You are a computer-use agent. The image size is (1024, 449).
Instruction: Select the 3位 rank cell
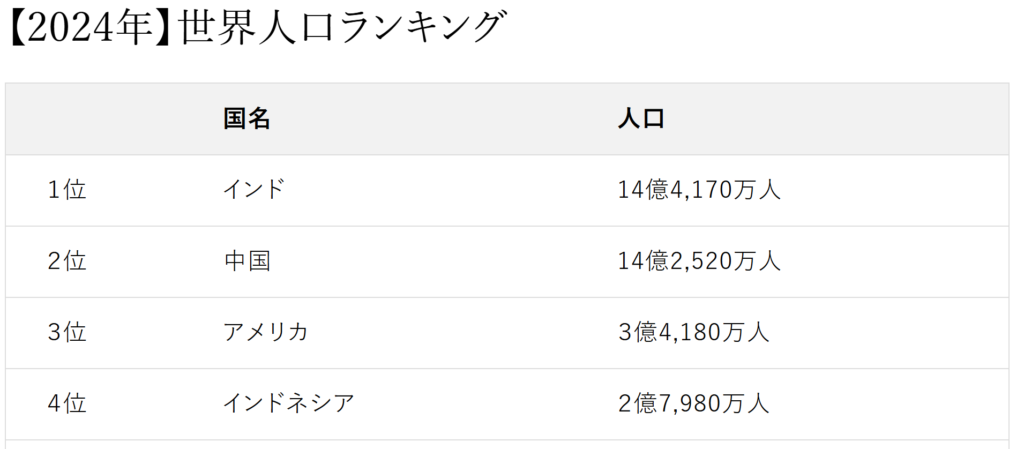(x=67, y=333)
